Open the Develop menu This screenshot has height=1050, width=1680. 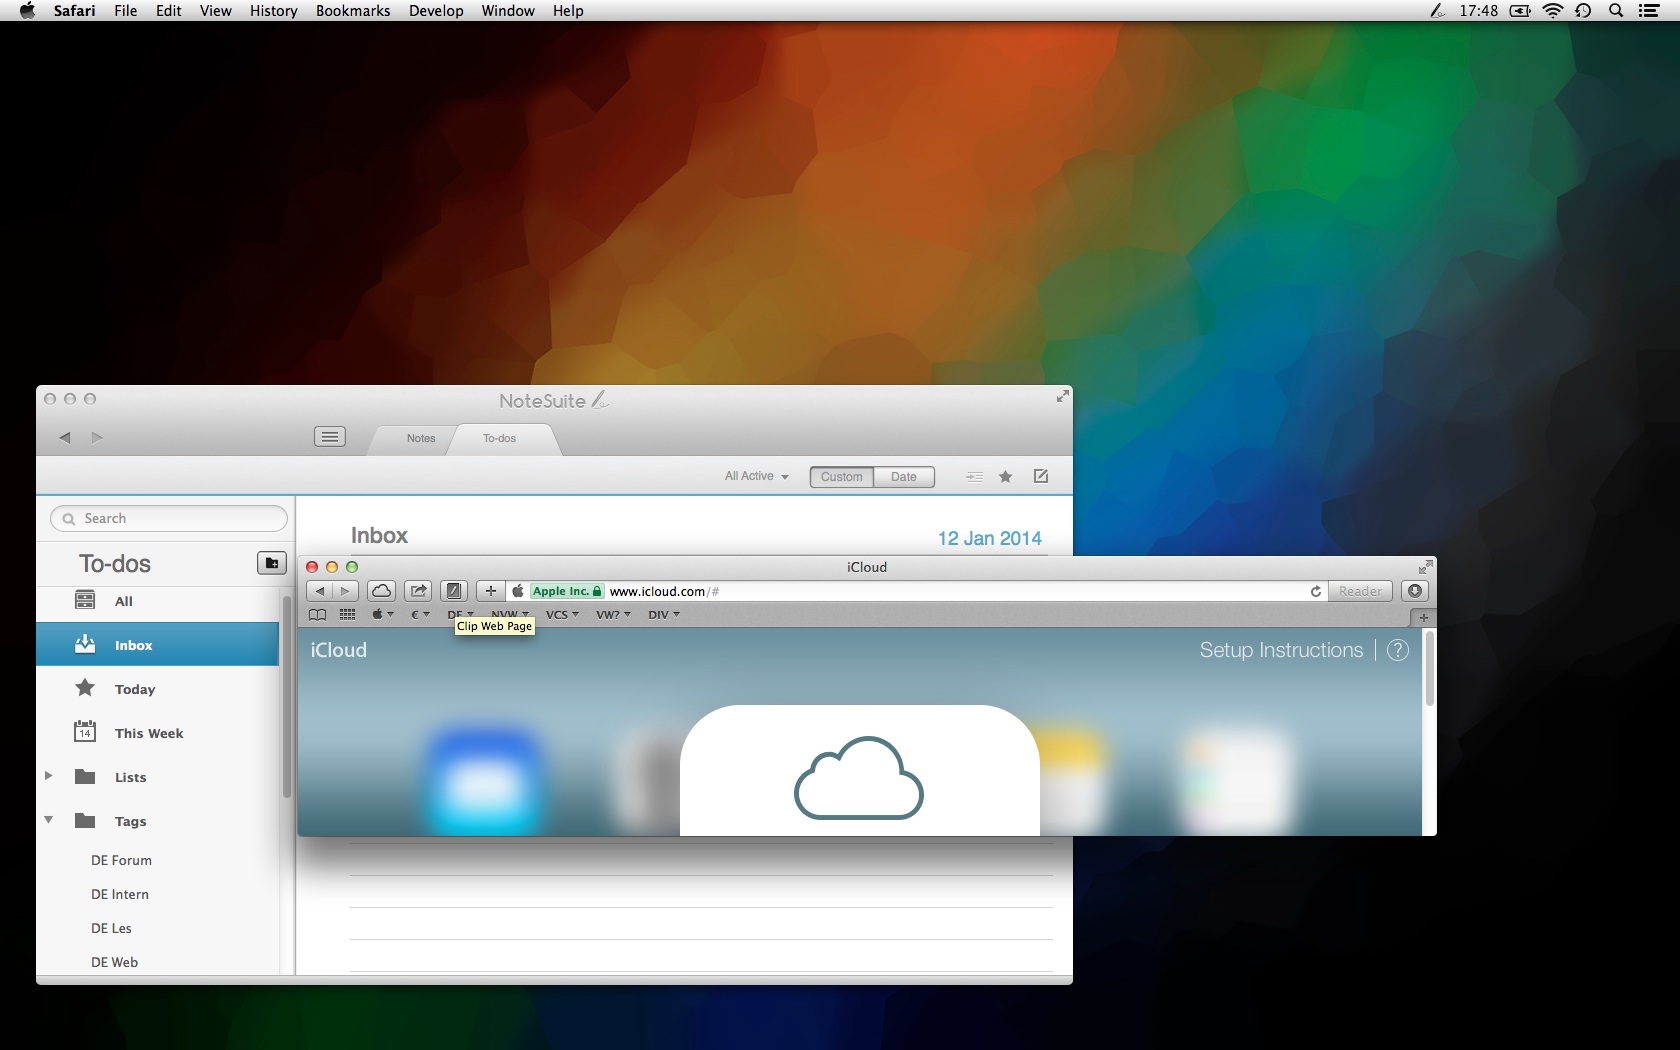point(436,10)
